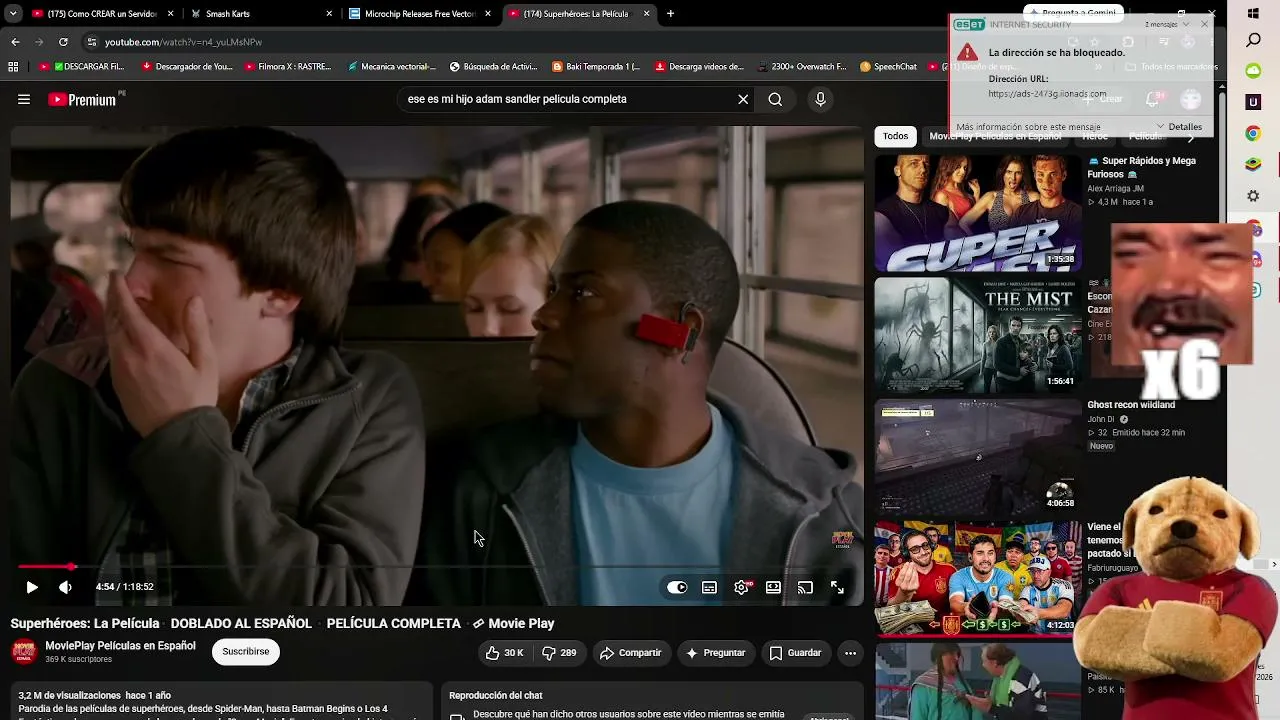Screen dimensions: 1280x720
Task: Open the Windows Start menu
Action: 1254,14
